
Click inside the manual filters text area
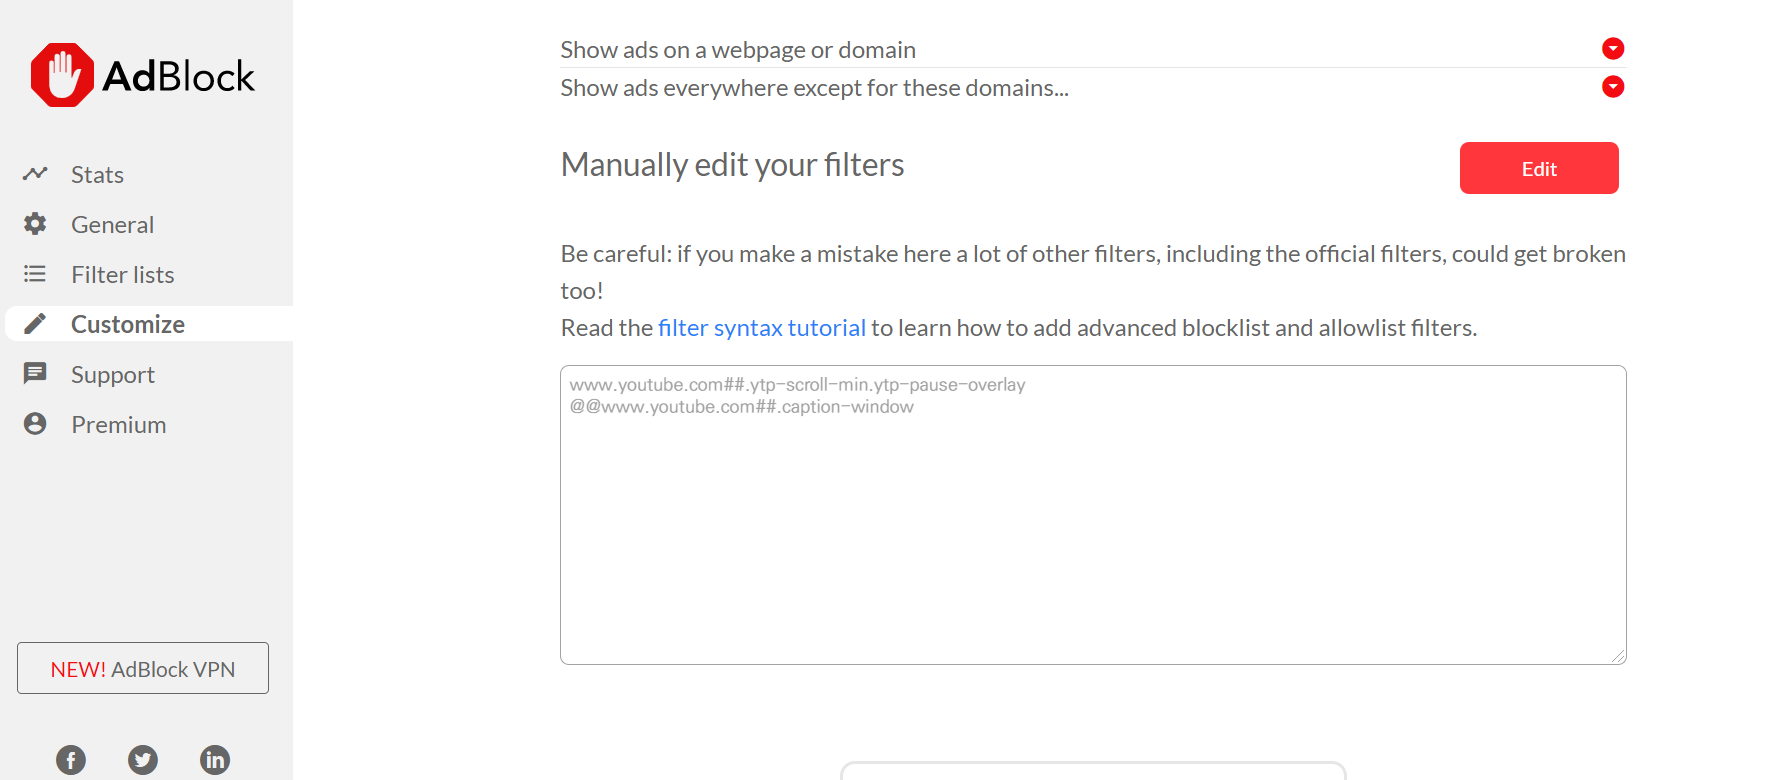(1093, 515)
